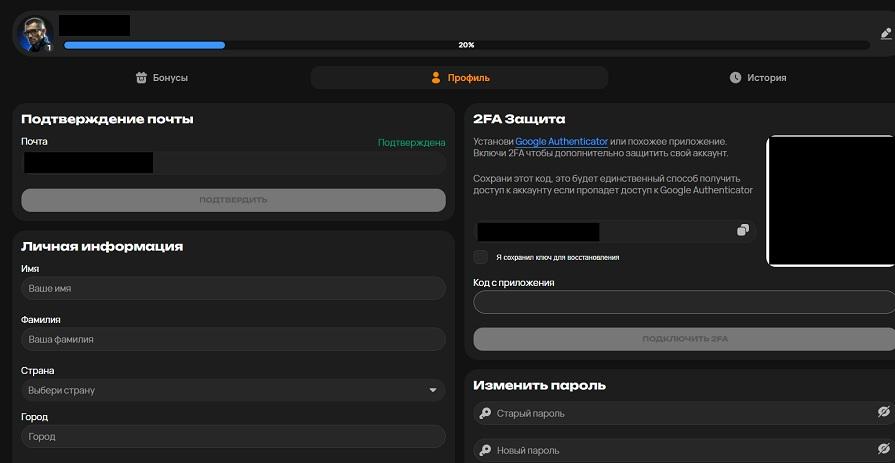Click the Новый пароль input field
This screenshot has height=463, width=895.
pos(684,450)
